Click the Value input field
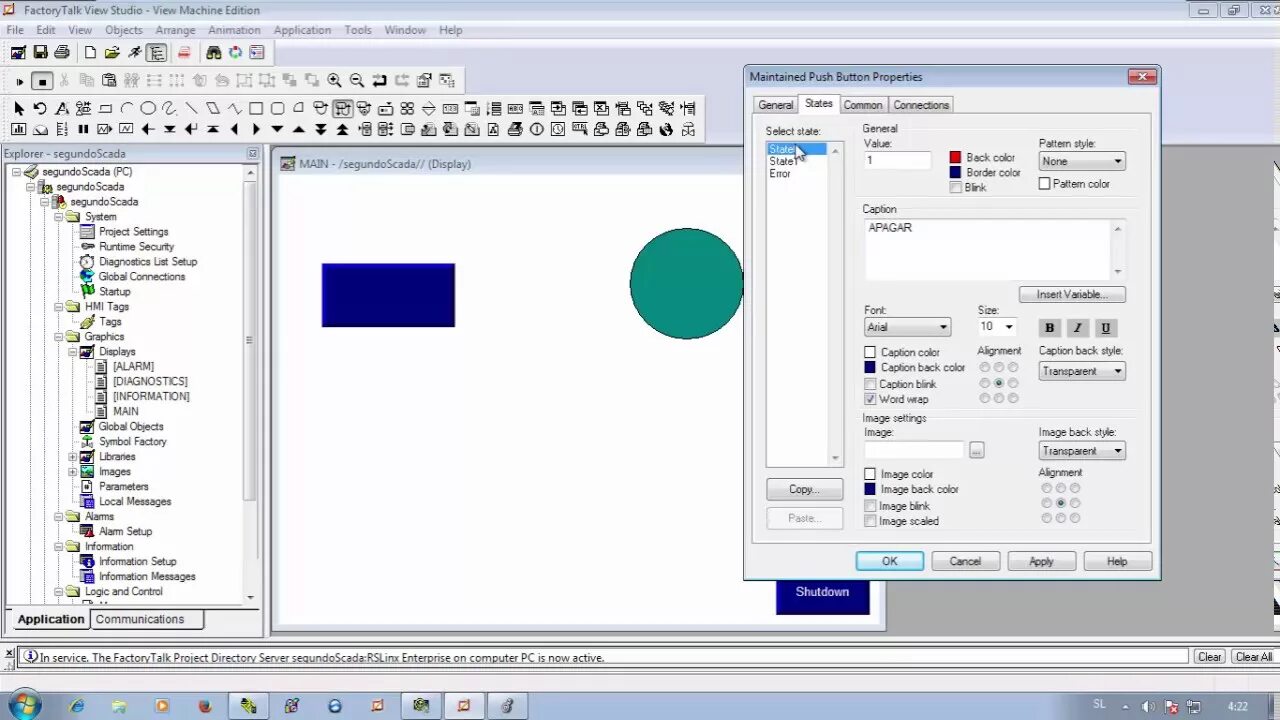This screenshot has width=1280, height=720. (x=897, y=160)
